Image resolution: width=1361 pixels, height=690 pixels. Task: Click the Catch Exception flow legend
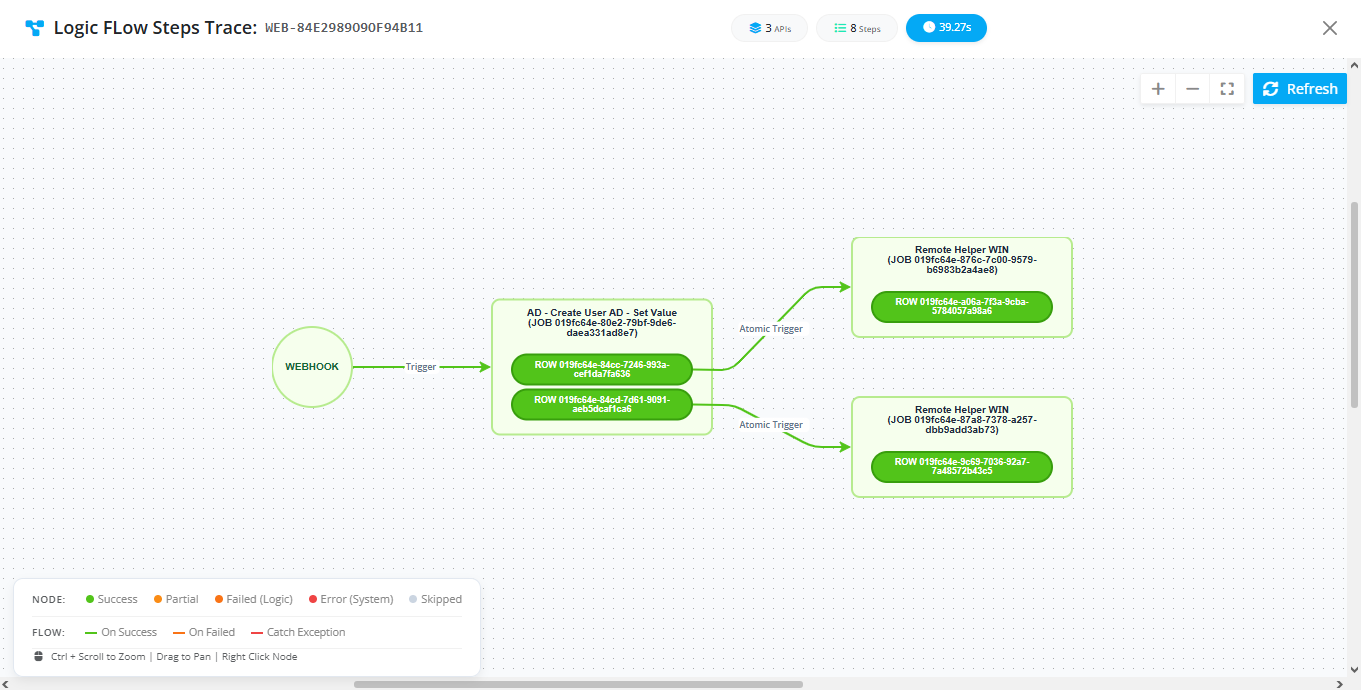tap(298, 632)
